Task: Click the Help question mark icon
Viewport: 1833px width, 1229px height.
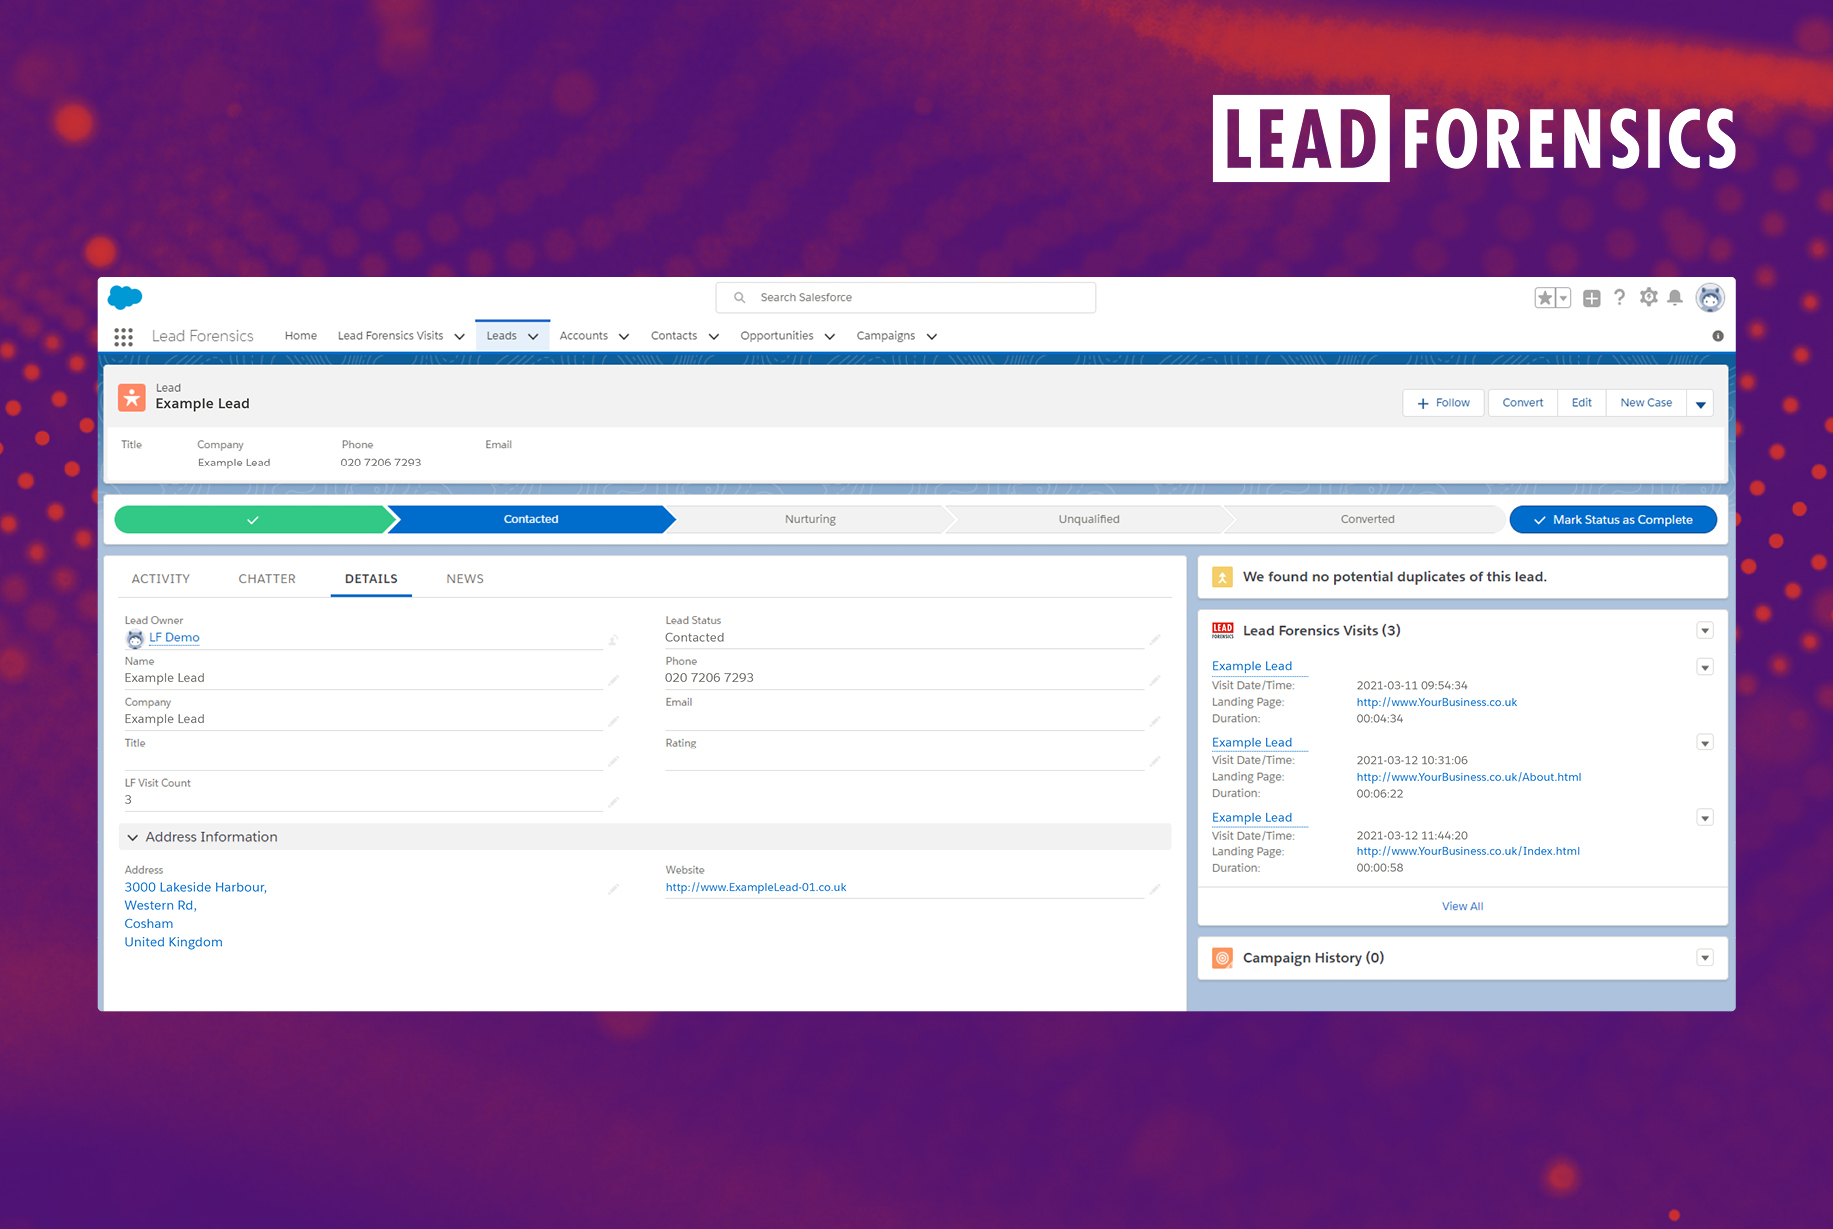Action: [x=1620, y=297]
